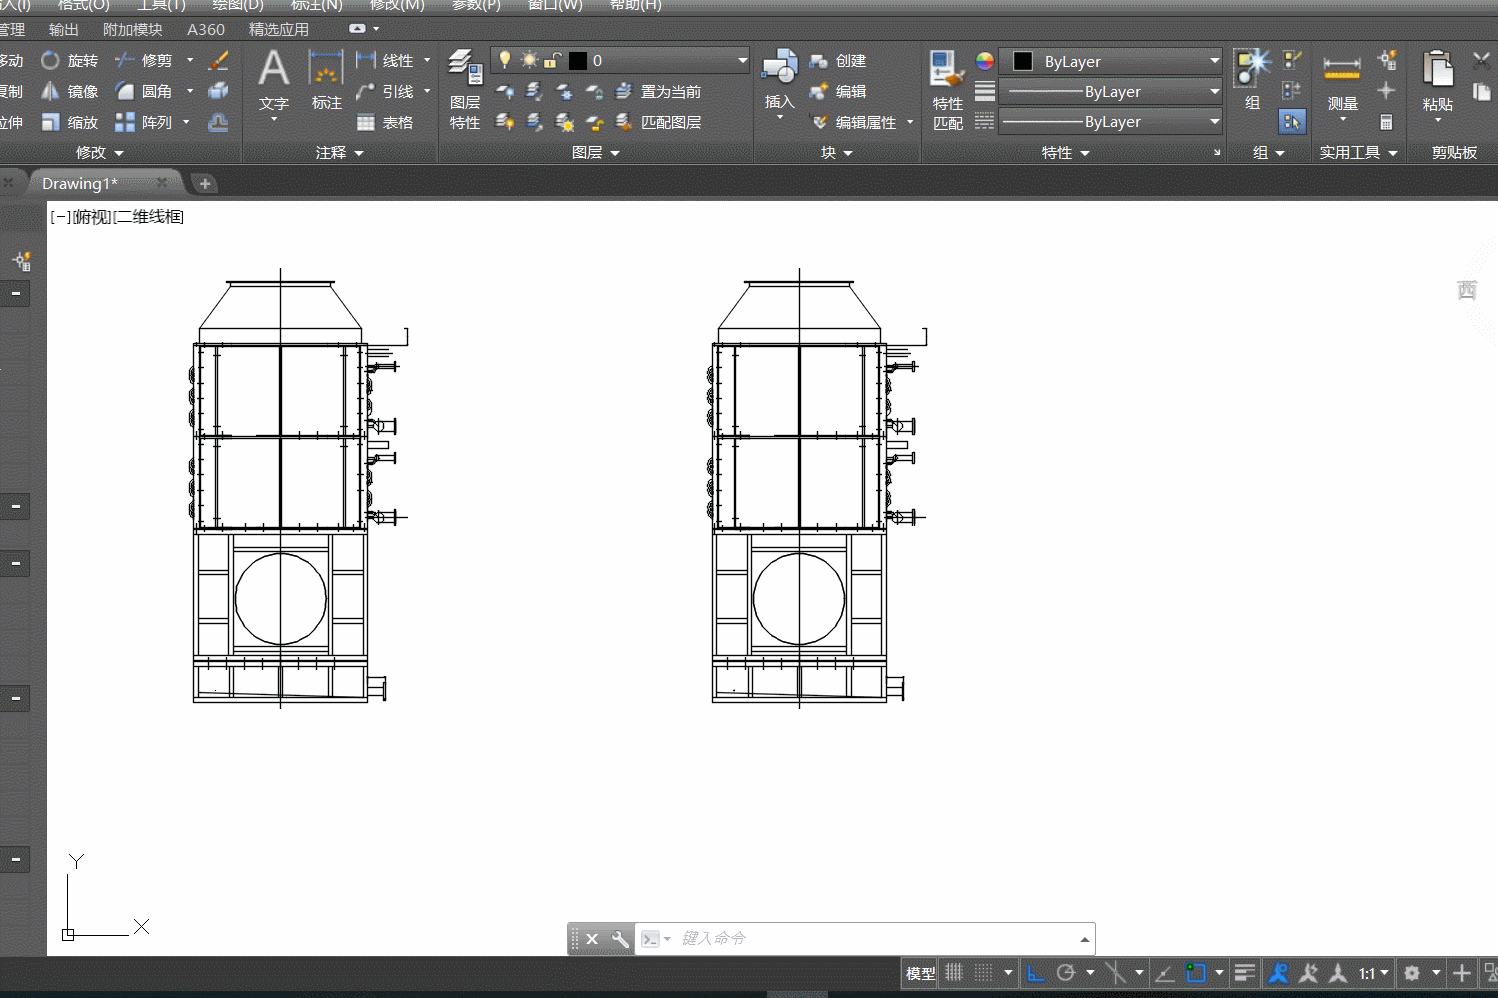Toggle the blue annotation visibility icon
1498x998 pixels.
(1278, 973)
